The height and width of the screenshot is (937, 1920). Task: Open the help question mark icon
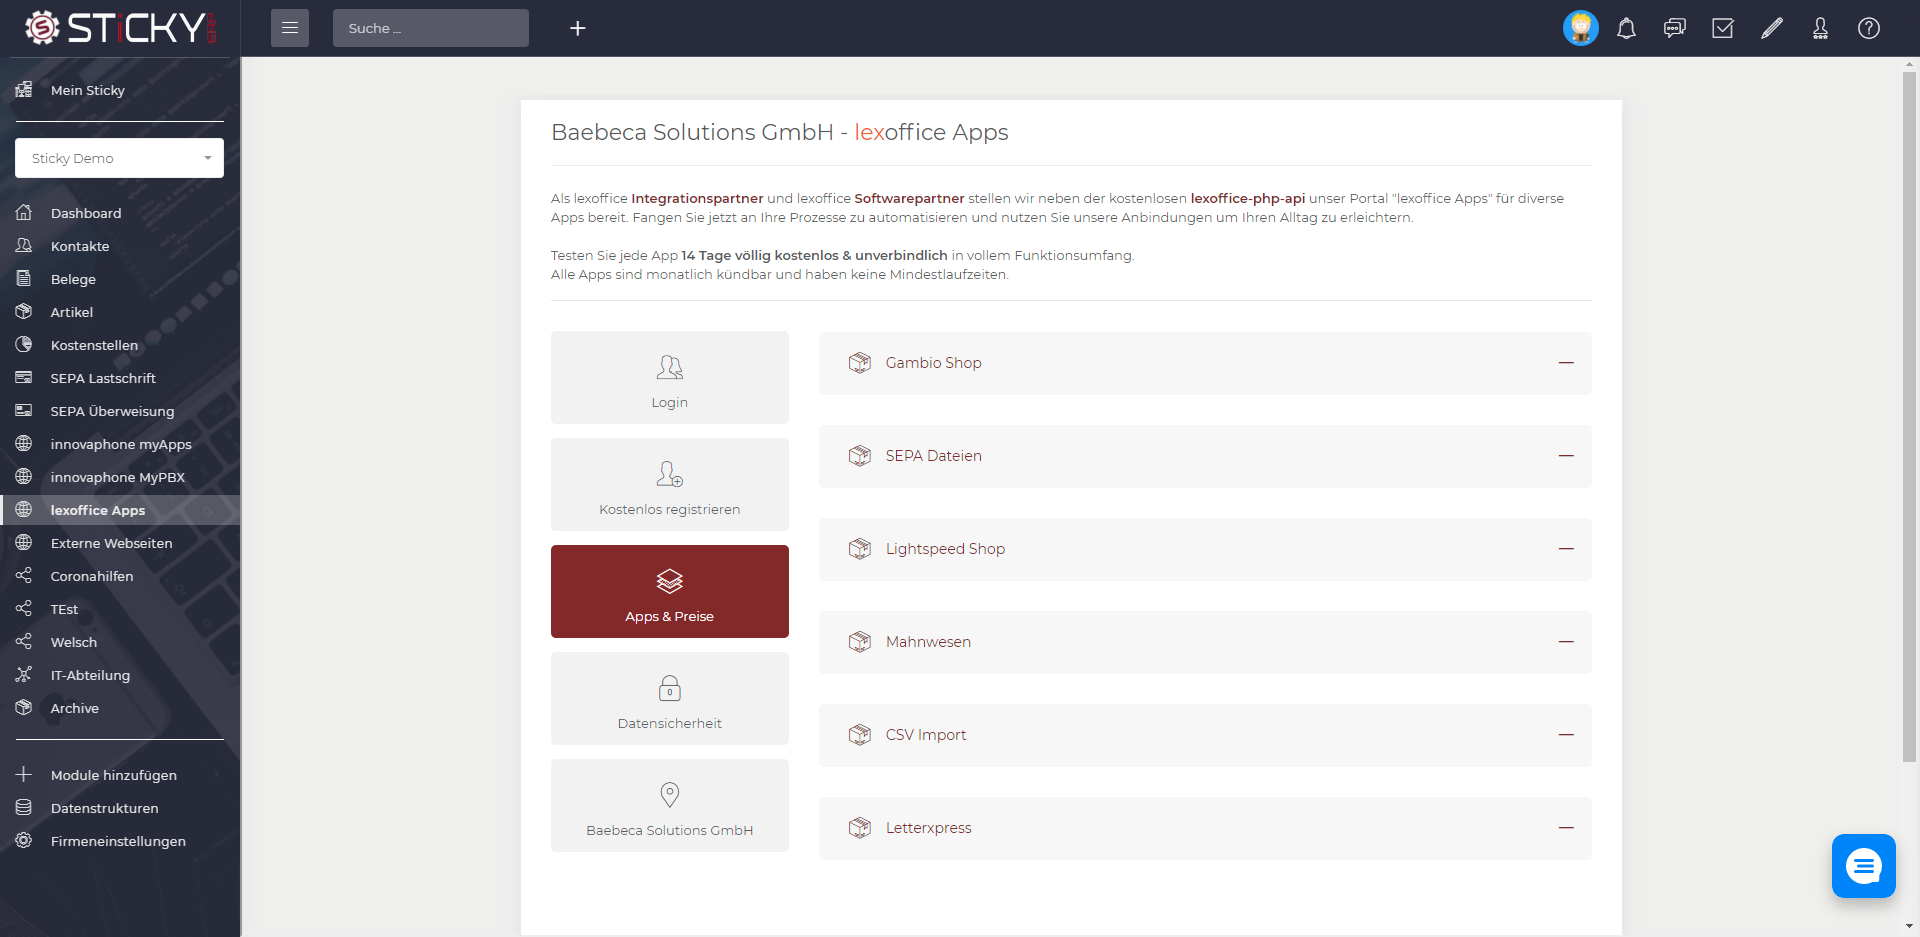(x=1869, y=28)
